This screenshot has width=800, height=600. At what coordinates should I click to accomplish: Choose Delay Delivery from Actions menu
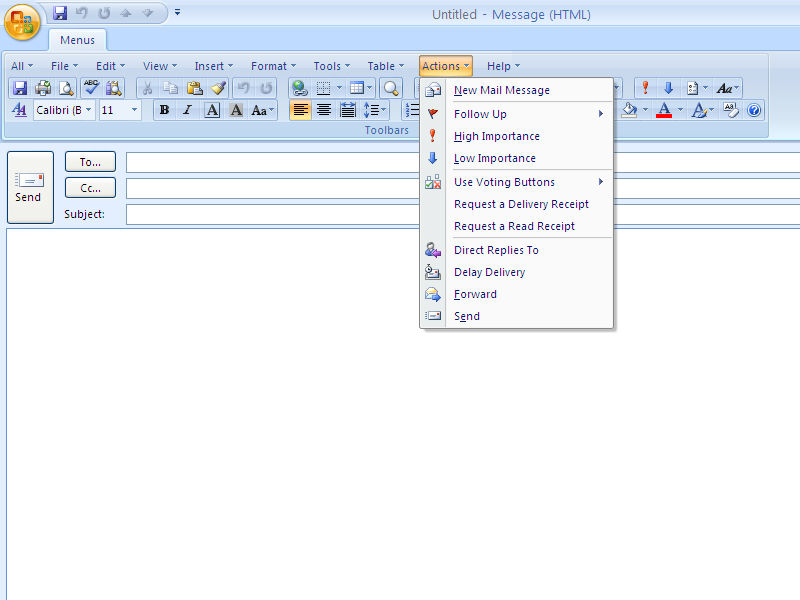point(489,272)
